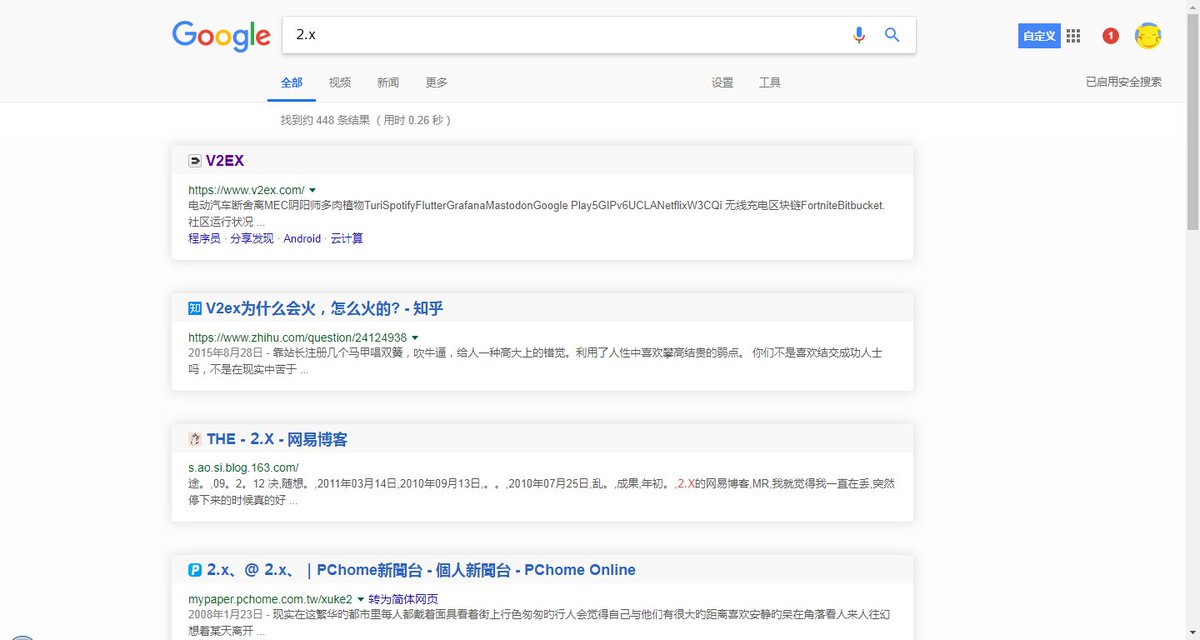Click 已启用安全搜索 link

1124,82
